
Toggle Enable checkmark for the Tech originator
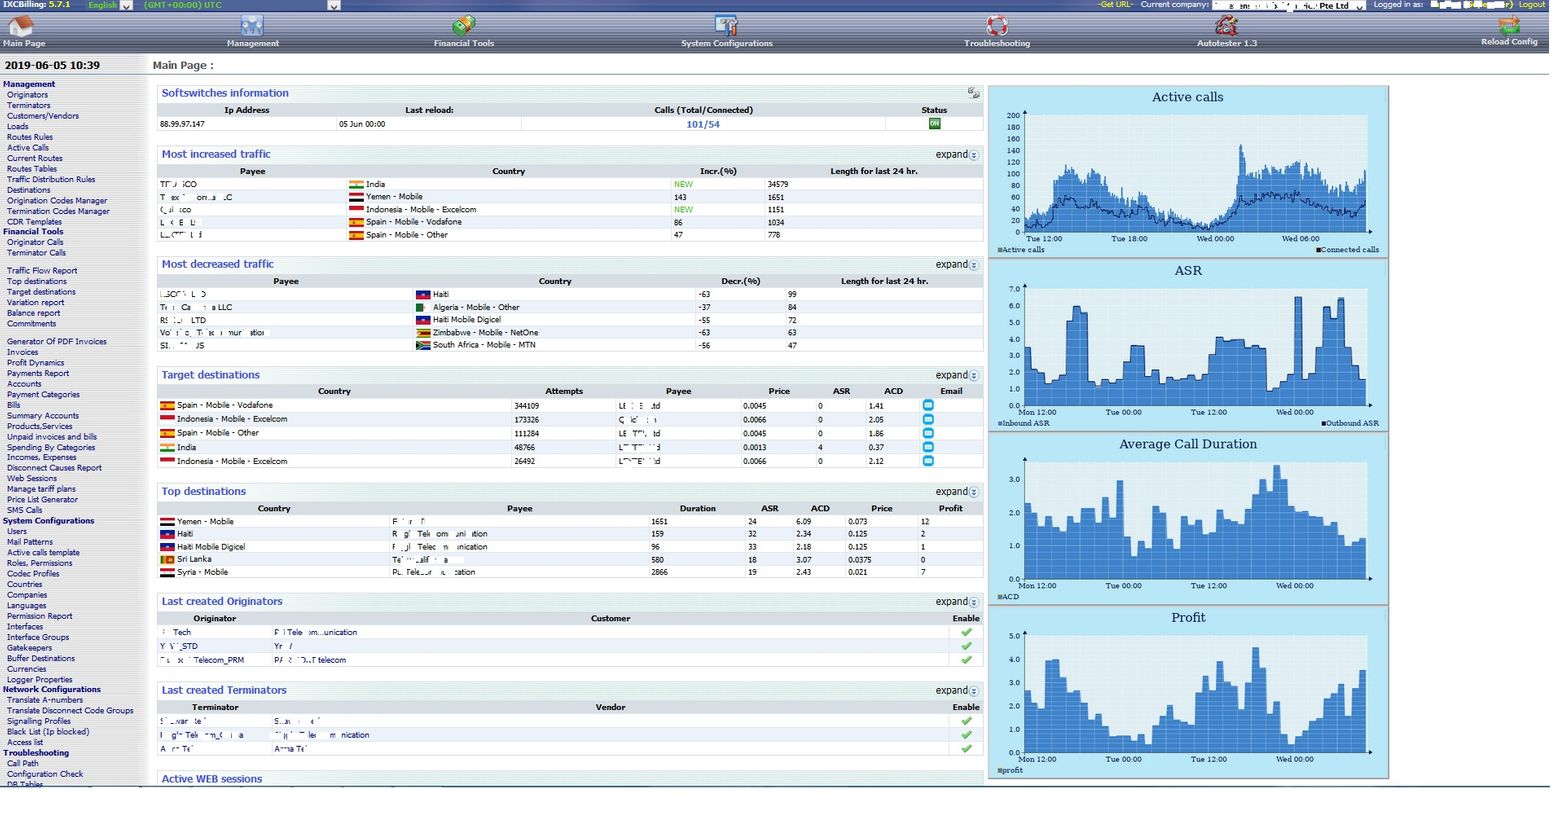(965, 632)
